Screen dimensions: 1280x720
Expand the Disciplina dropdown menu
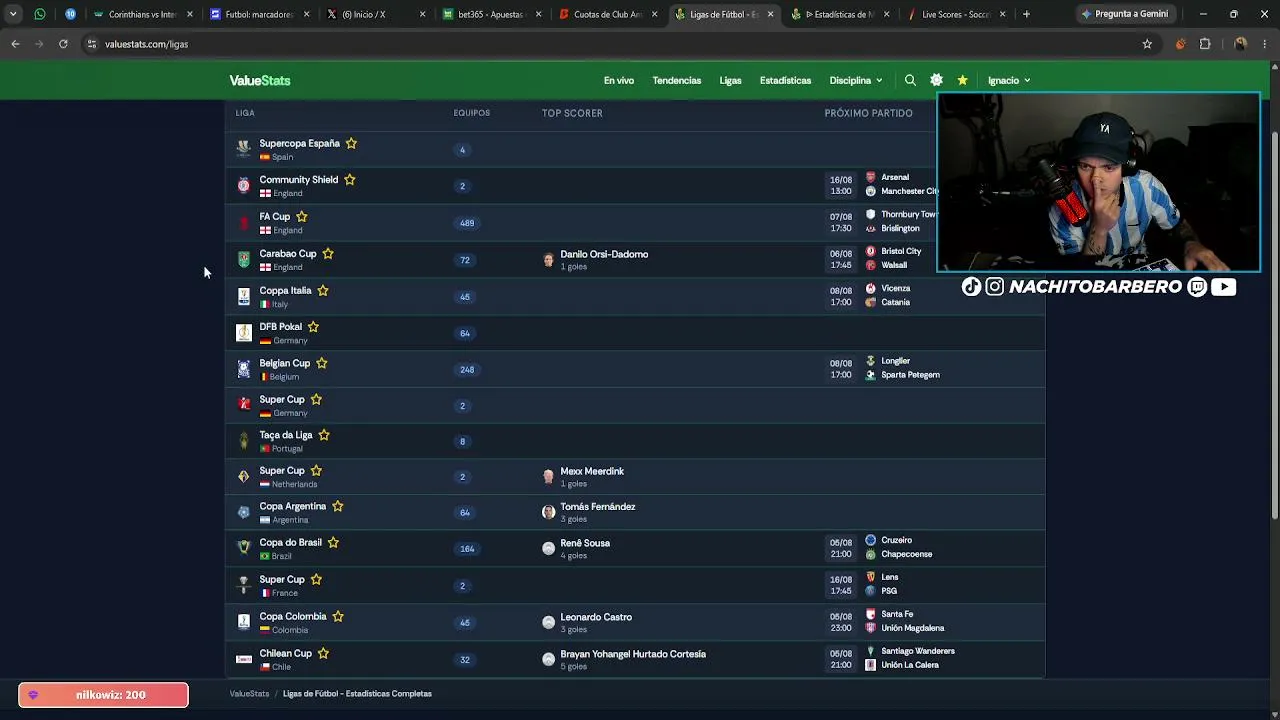click(x=856, y=80)
